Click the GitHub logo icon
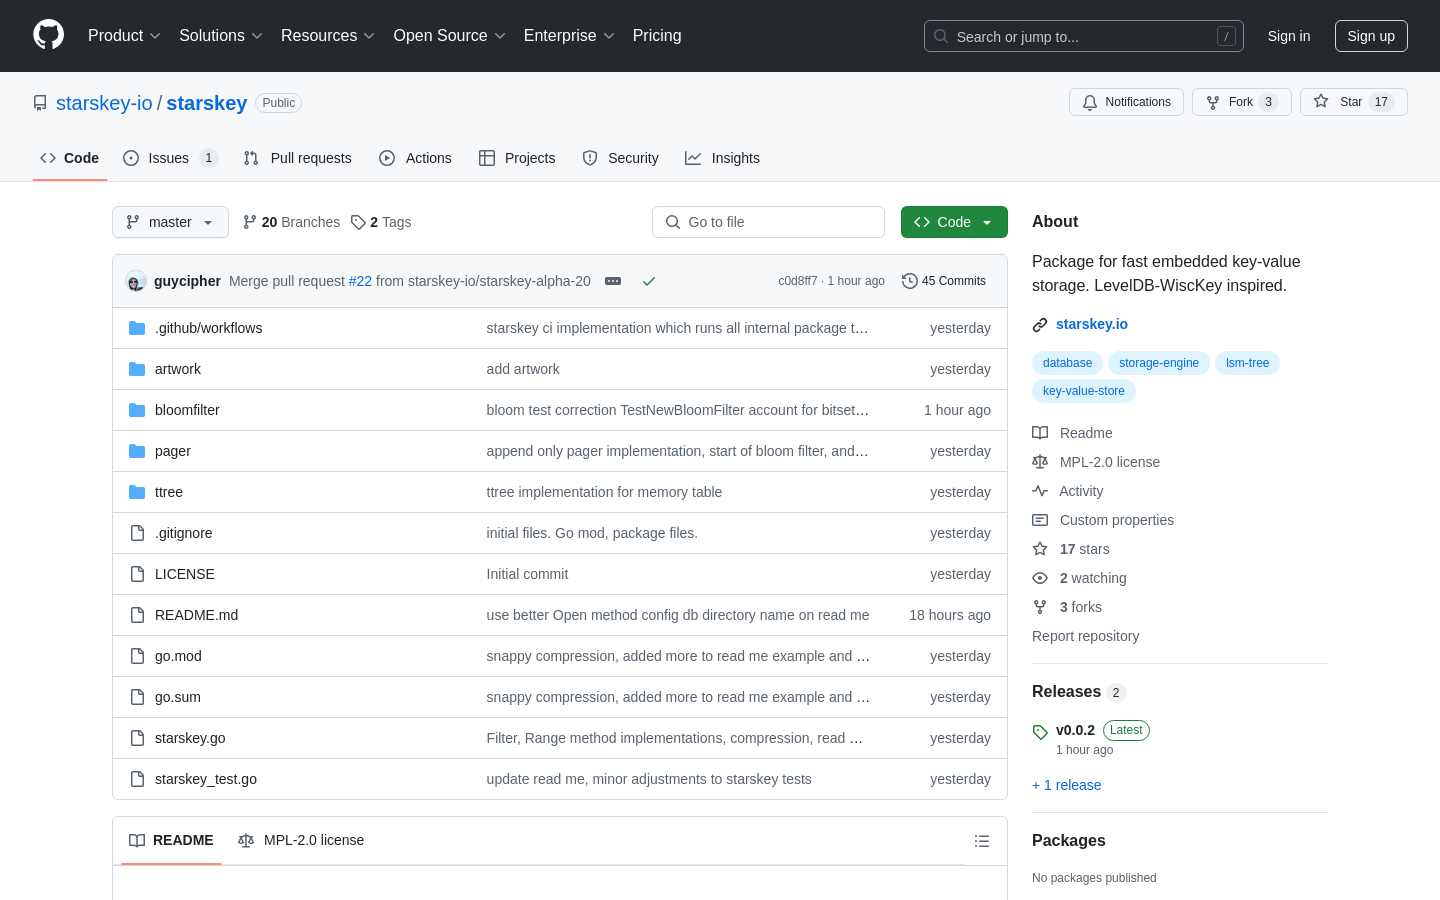 (49, 35)
